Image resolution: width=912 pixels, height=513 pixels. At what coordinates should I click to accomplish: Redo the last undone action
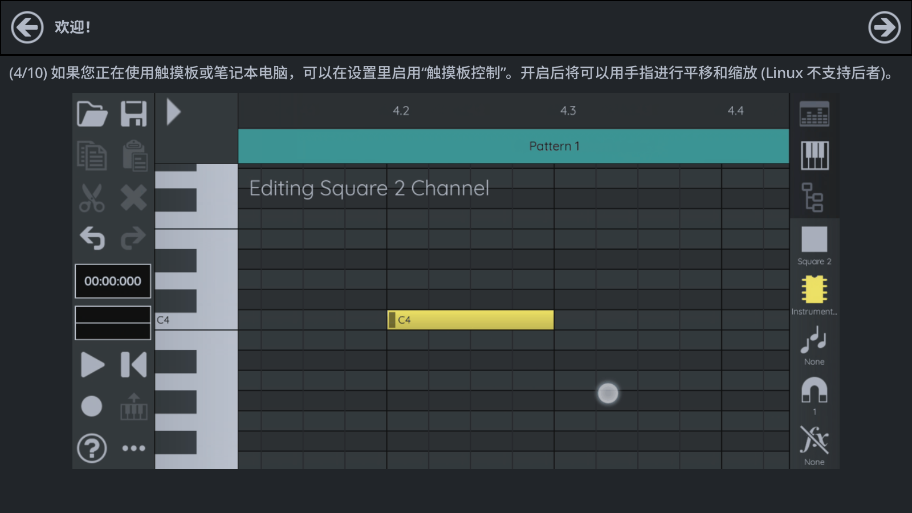tap(133, 238)
